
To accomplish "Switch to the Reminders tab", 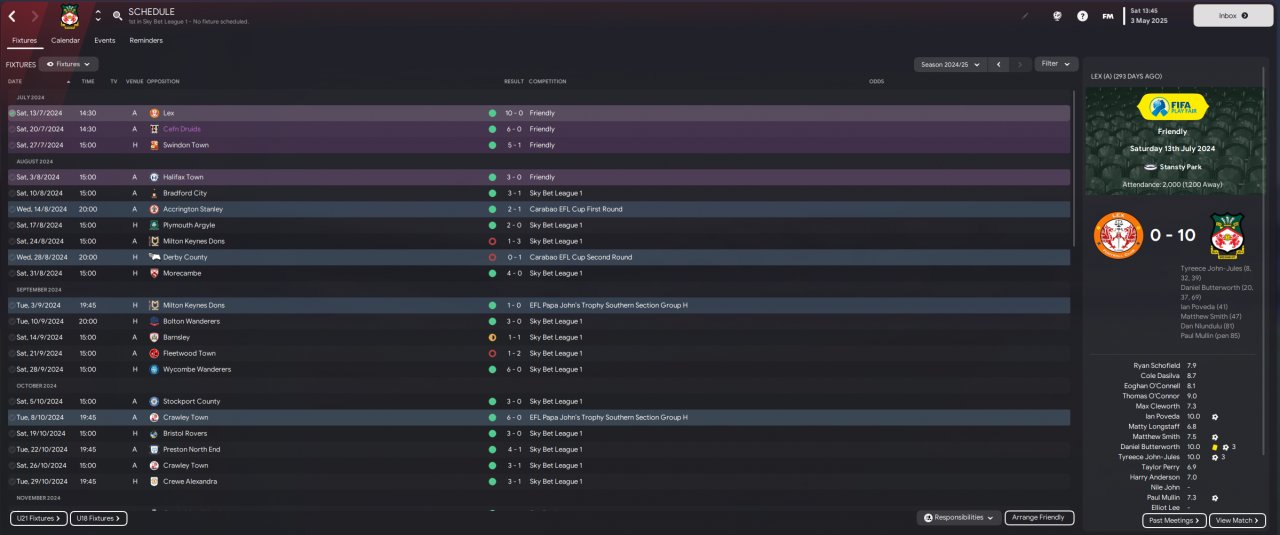I will (146, 41).
